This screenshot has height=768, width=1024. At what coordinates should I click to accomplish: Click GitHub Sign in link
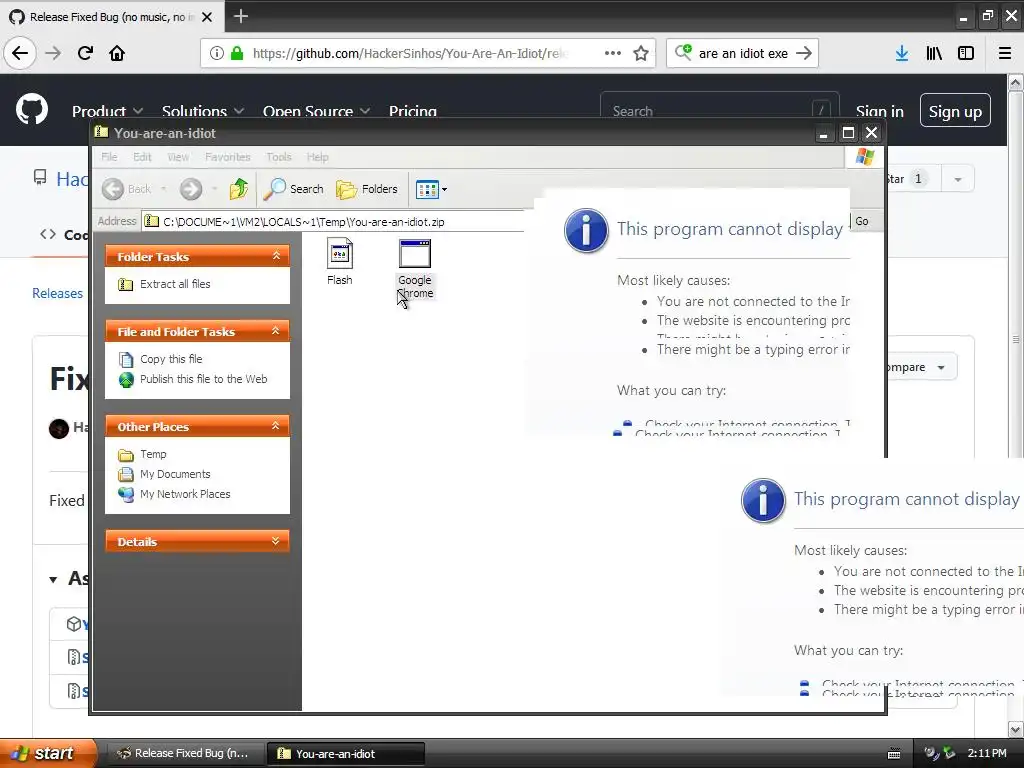(x=880, y=112)
